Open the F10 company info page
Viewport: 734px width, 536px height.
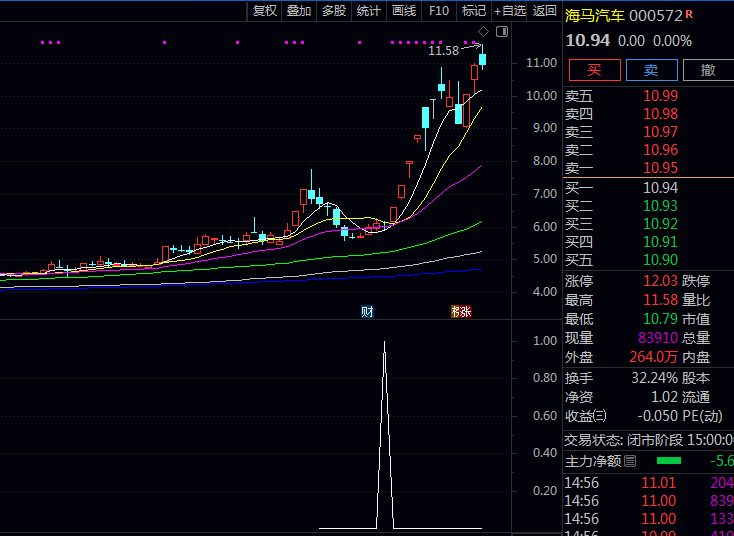click(x=438, y=11)
